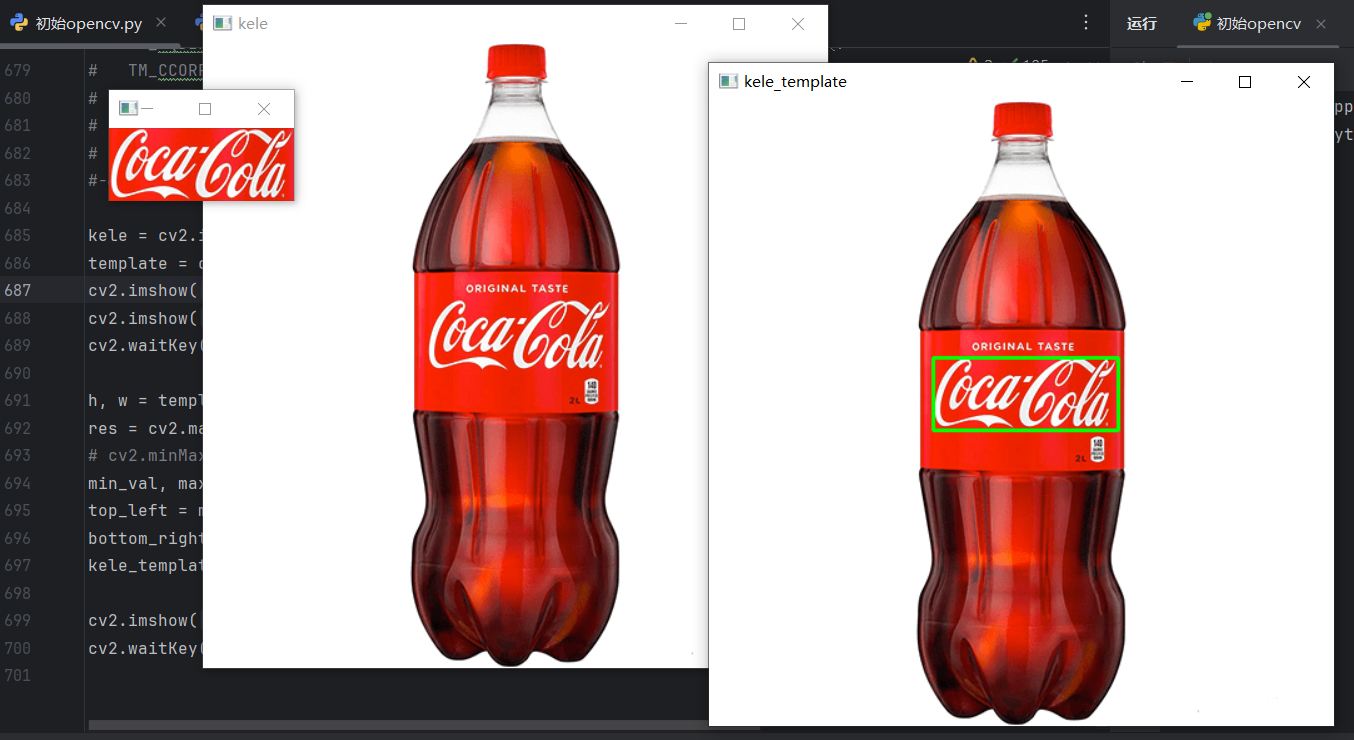Click the bottle image in kele window

(515, 355)
